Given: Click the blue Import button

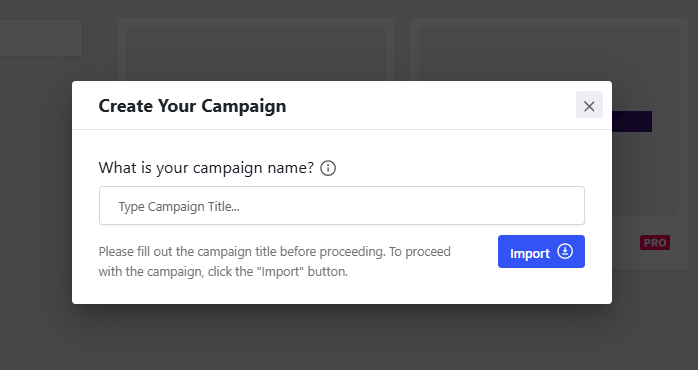Looking at the screenshot, I should coord(541,252).
